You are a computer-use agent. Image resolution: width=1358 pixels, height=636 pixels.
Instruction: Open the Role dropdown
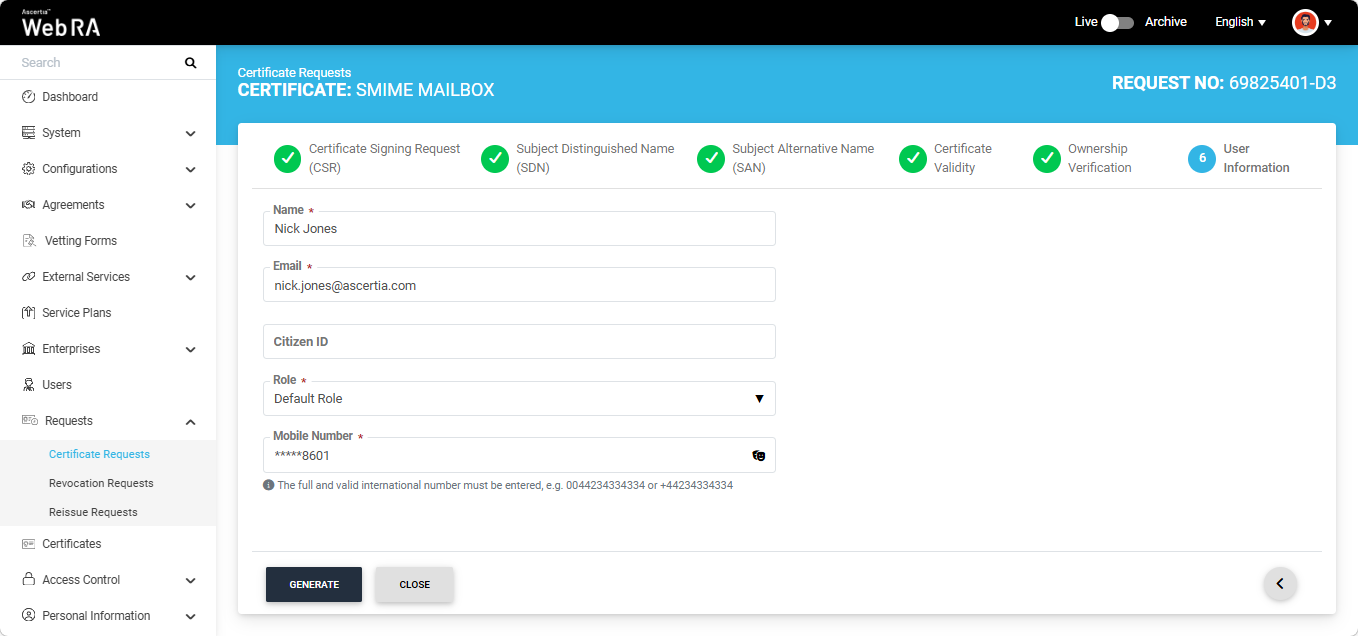[x=519, y=398]
